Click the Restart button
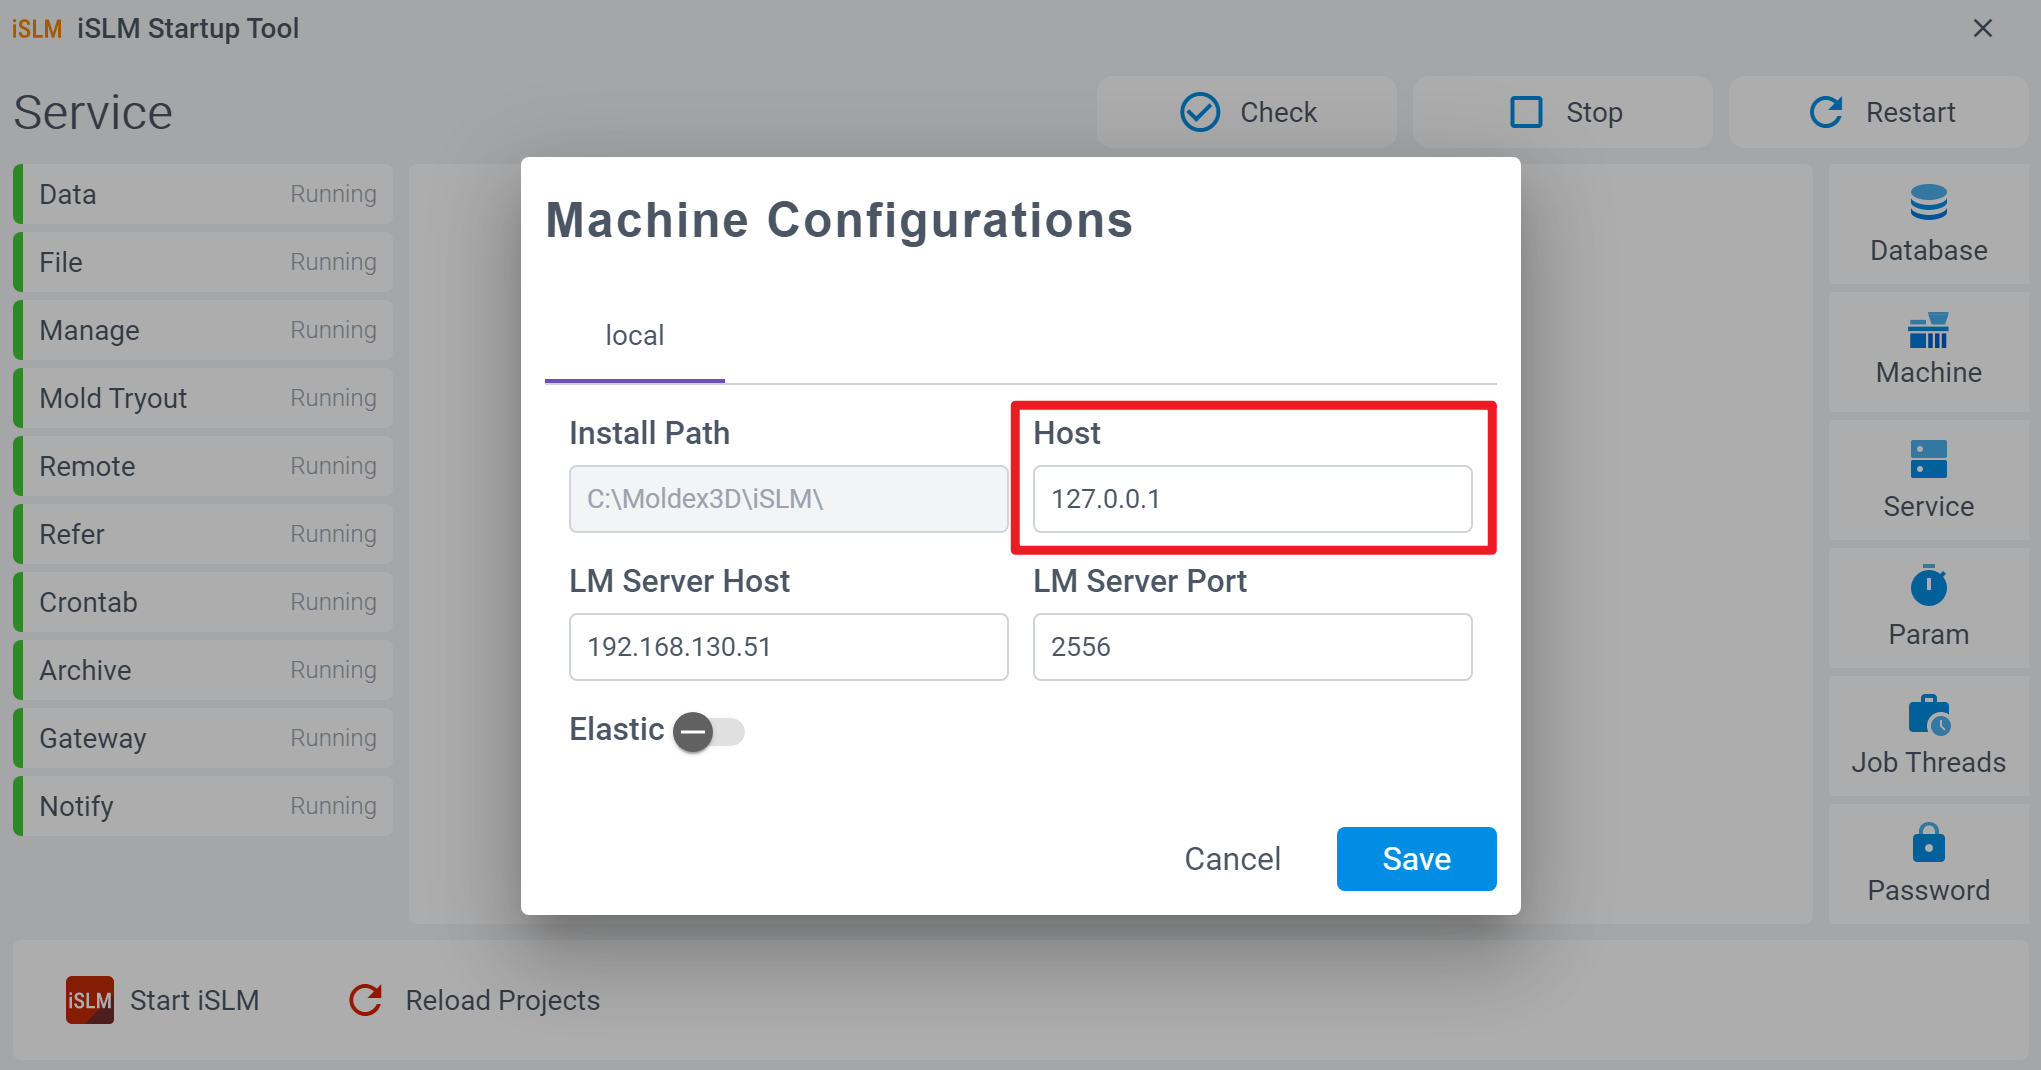Viewport: 2041px width, 1070px height. (1878, 112)
